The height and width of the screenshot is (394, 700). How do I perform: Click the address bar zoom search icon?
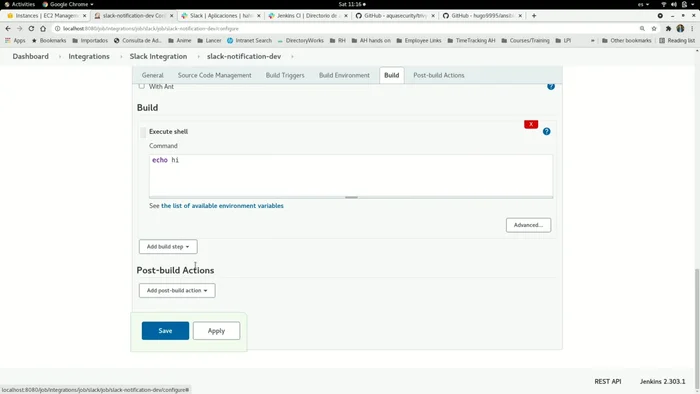coord(642,29)
